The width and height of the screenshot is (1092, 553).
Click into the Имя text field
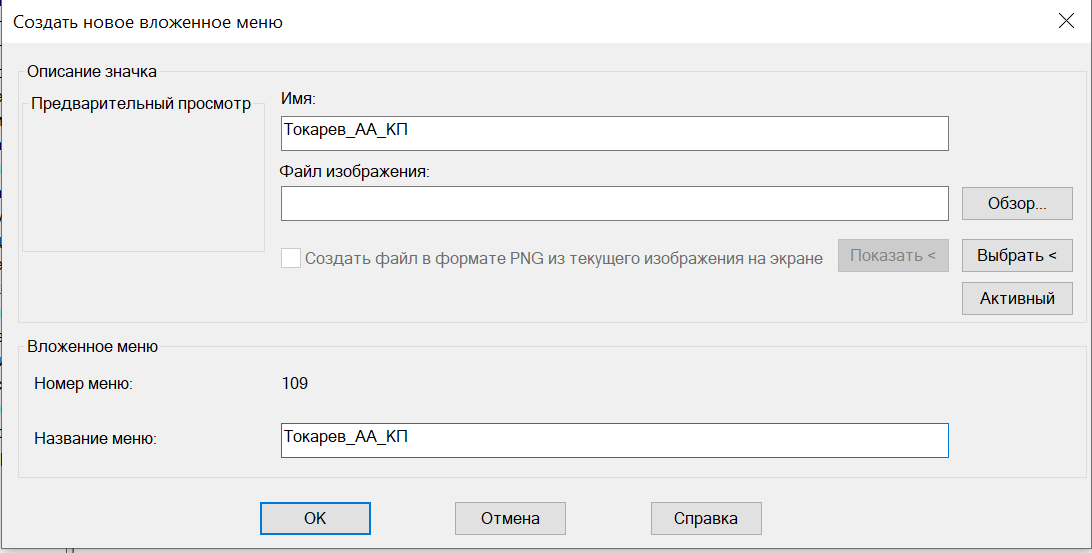point(614,133)
